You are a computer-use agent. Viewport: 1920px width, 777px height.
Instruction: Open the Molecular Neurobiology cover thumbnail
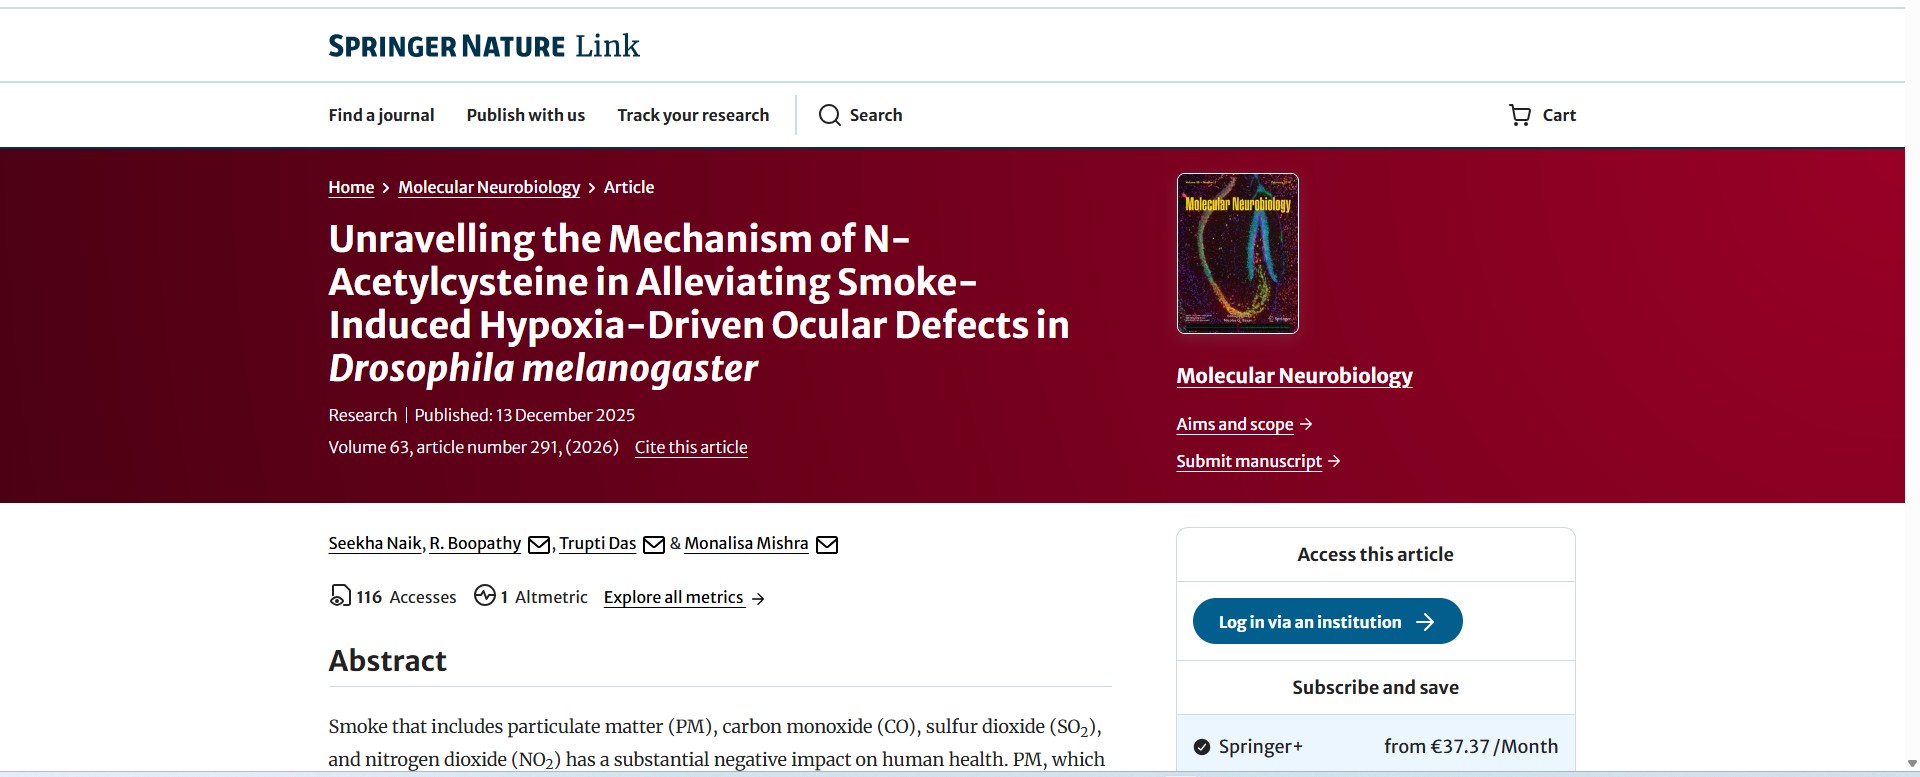[1237, 253]
